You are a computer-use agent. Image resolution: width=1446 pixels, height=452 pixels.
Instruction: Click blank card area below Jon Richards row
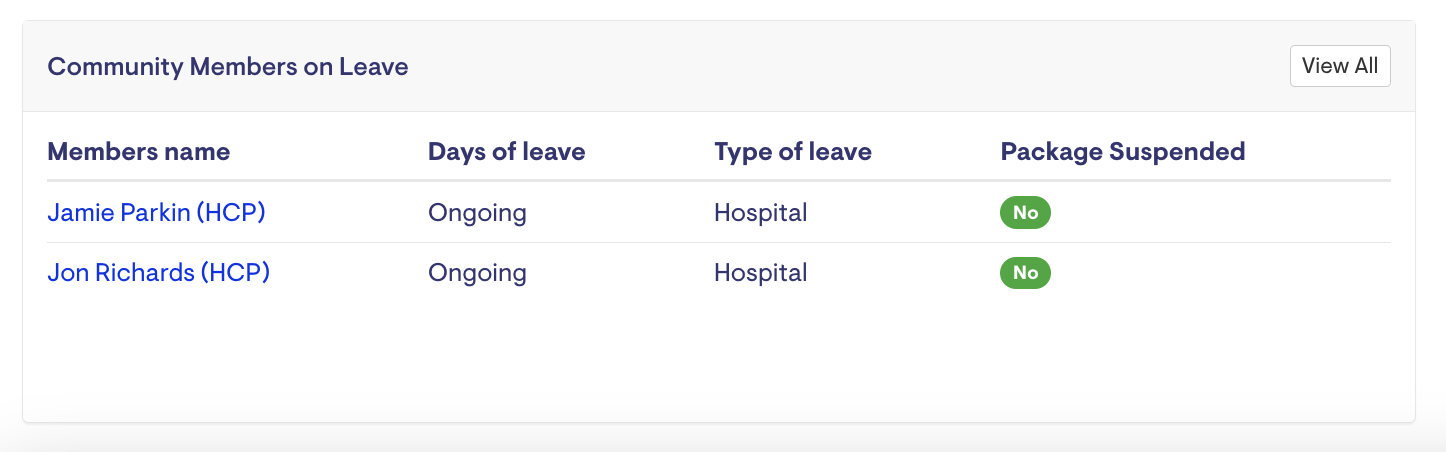pos(700,360)
